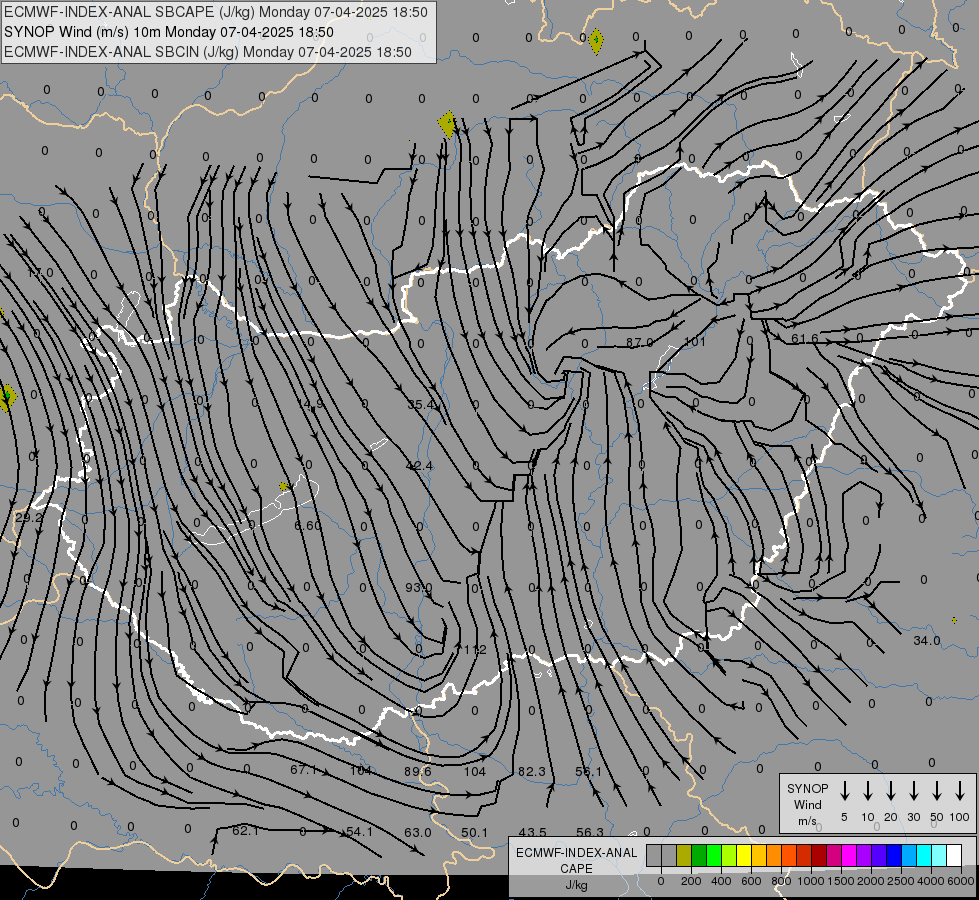Click the J/kg unit label in the legend

pos(576,885)
